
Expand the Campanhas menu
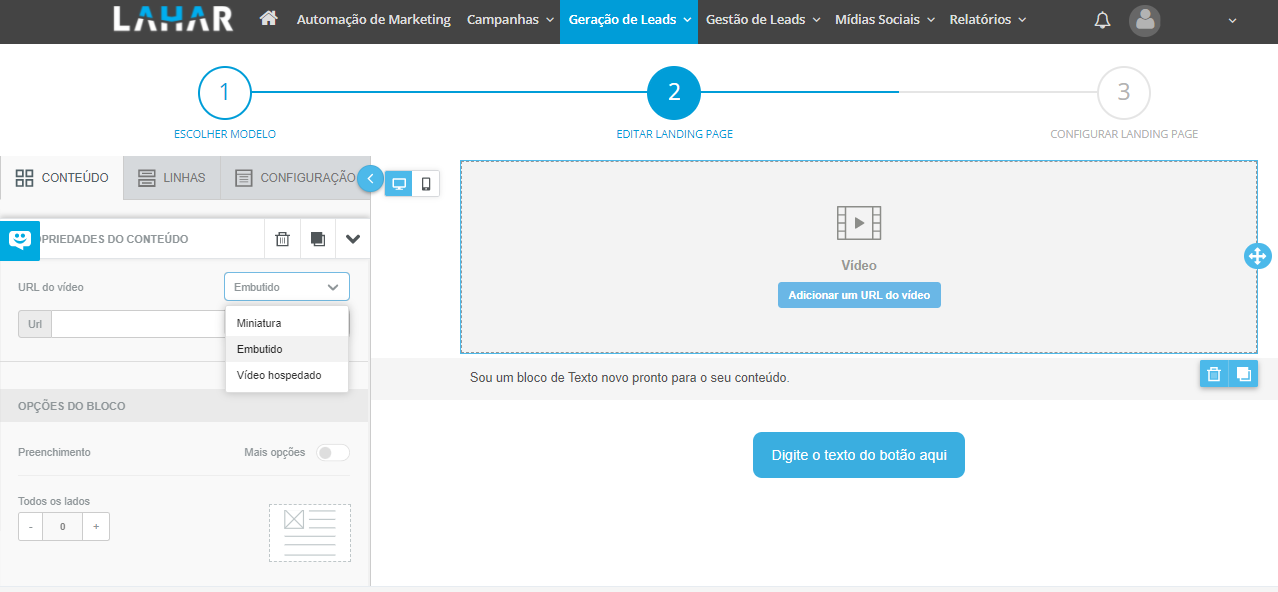[510, 20]
